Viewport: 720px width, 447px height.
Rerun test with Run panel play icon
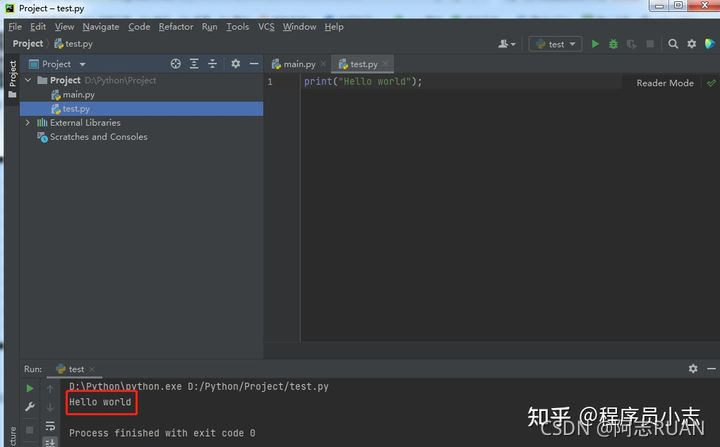pos(29,389)
